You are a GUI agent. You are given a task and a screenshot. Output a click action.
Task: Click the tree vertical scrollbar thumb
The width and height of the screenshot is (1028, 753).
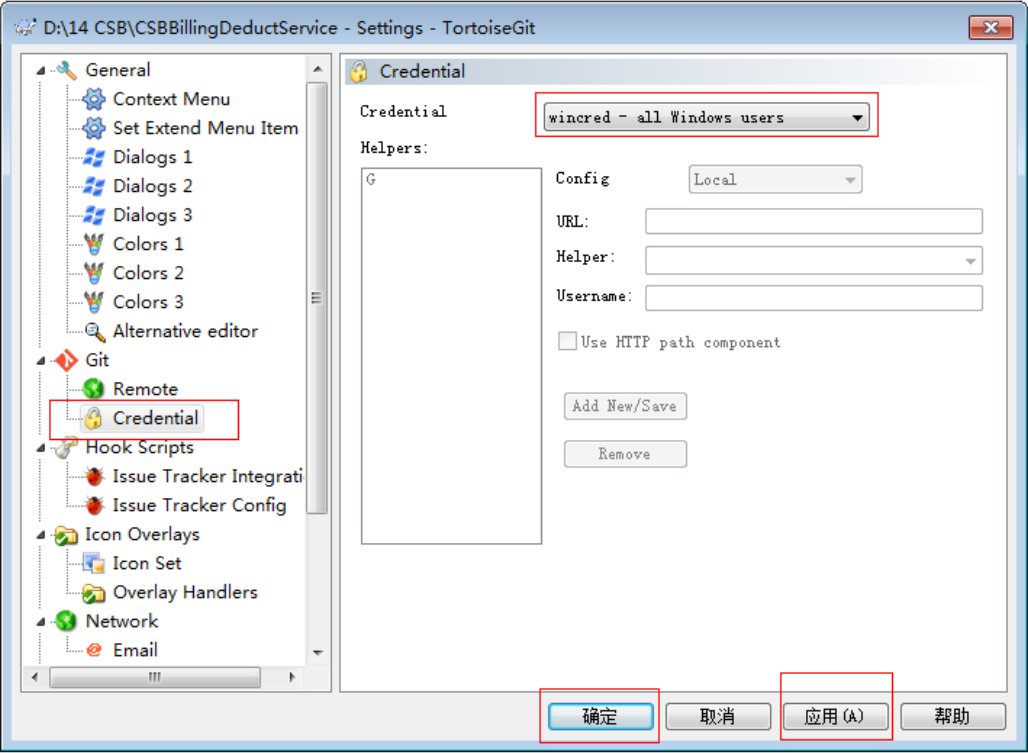coord(317,298)
